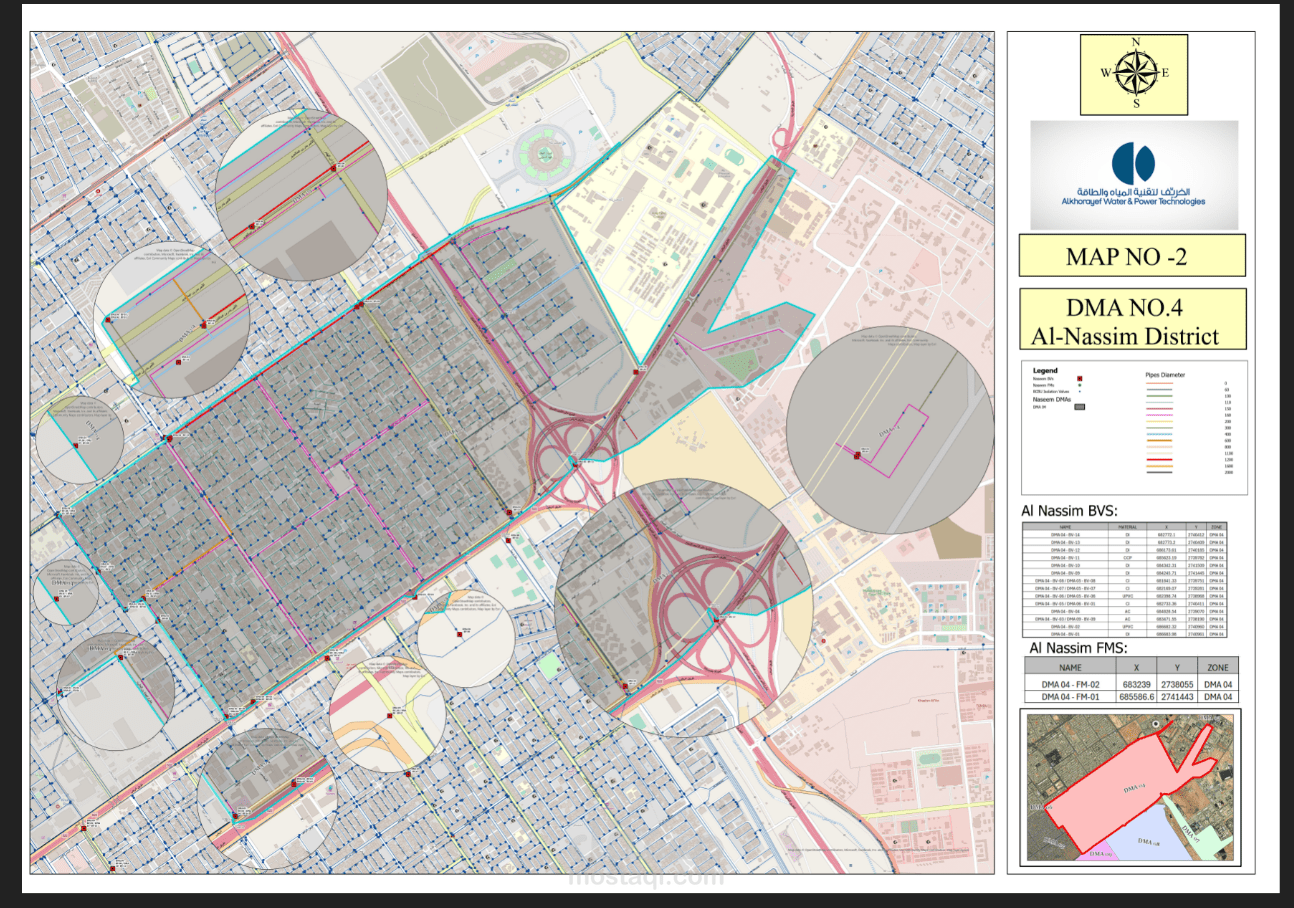The width and height of the screenshot is (1294, 908).
Task: Click DMA 04 zone cell in the FM-01 row
Action: click(1218, 696)
